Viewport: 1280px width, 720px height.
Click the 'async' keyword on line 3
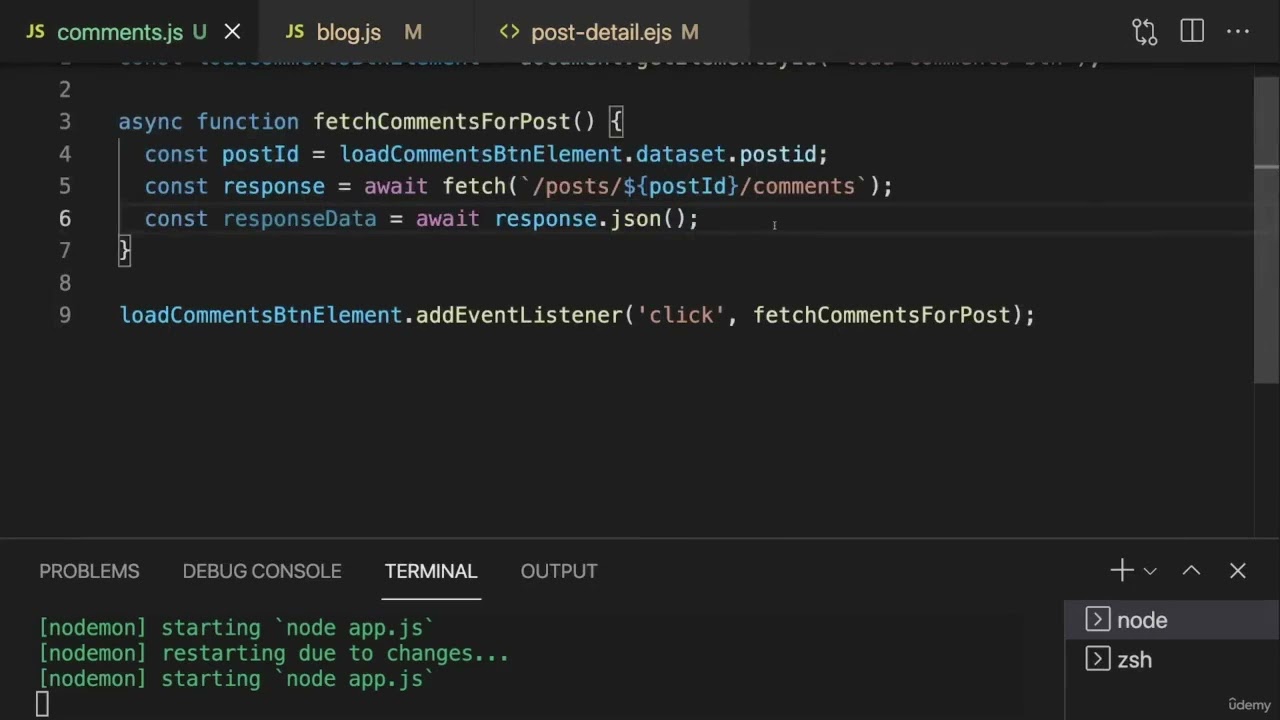(x=150, y=122)
